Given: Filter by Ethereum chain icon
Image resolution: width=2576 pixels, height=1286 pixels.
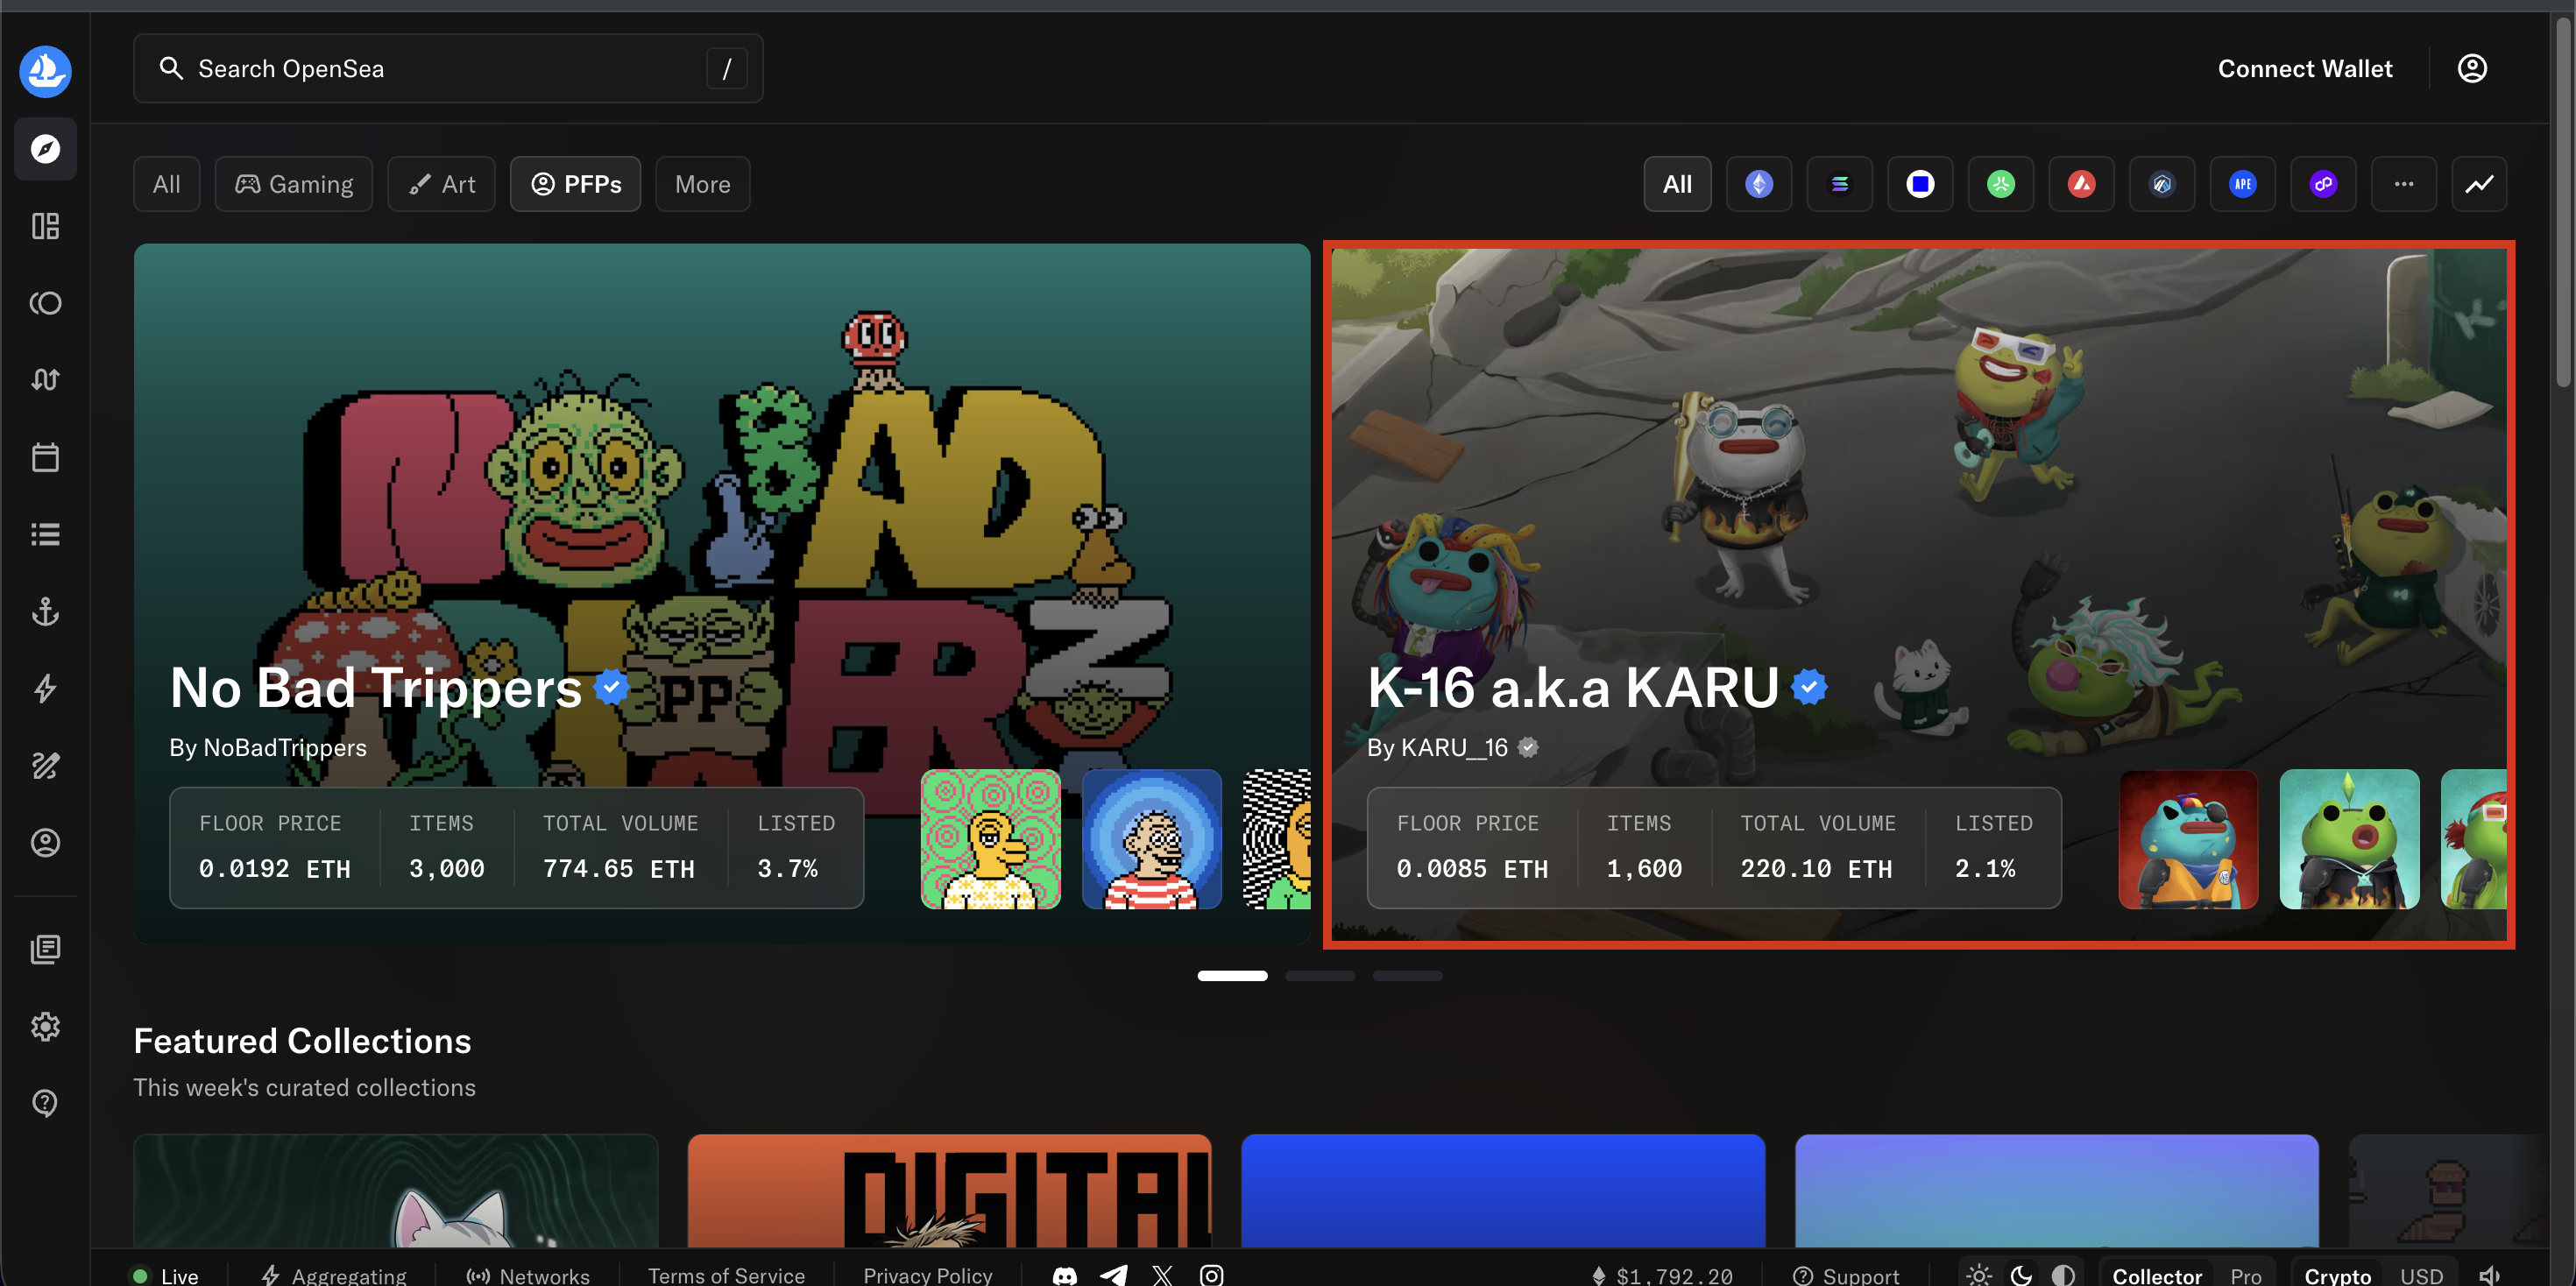Looking at the screenshot, I should [1759, 184].
